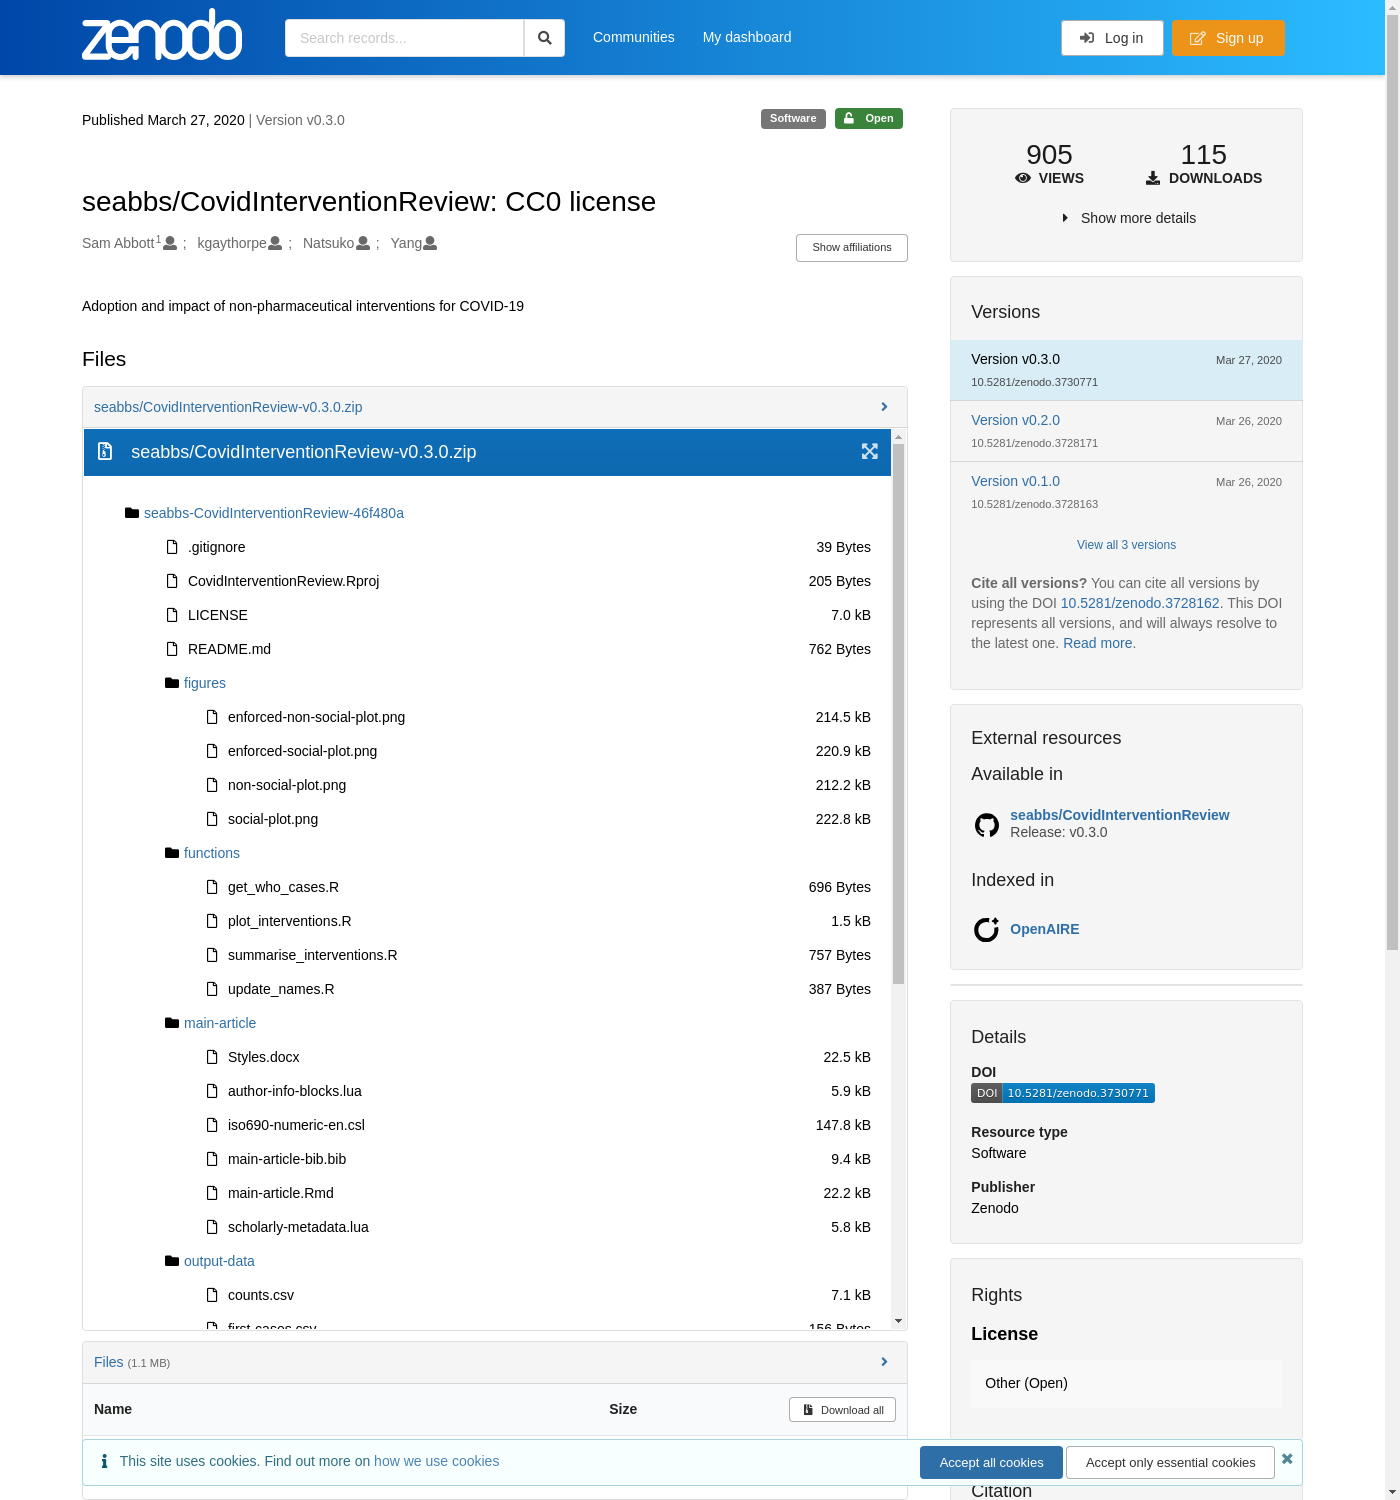Screen dimensions: 1400x1500
Task: Click the GitHub icon under Available in
Action: coord(986,825)
